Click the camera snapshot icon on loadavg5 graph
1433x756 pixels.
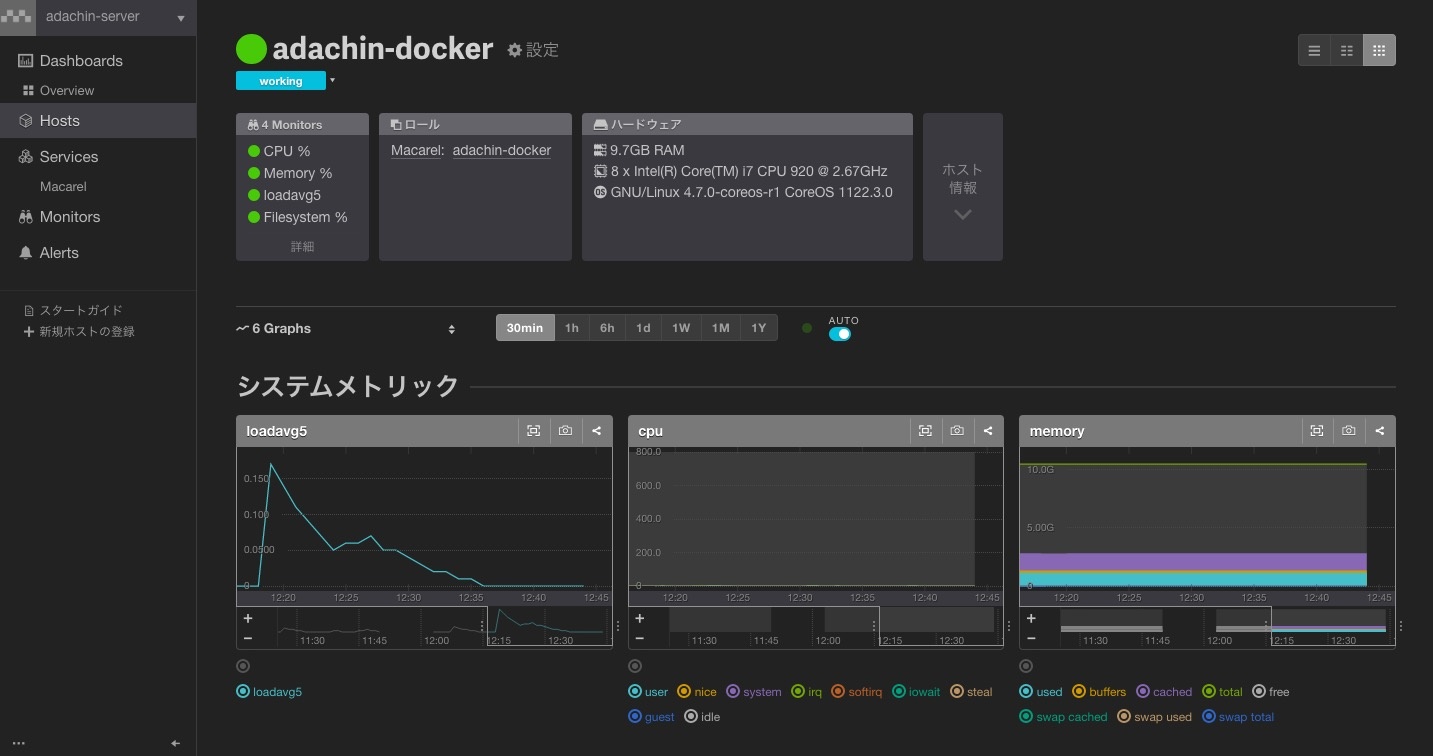pyautogui.click(x=565, y=431)
